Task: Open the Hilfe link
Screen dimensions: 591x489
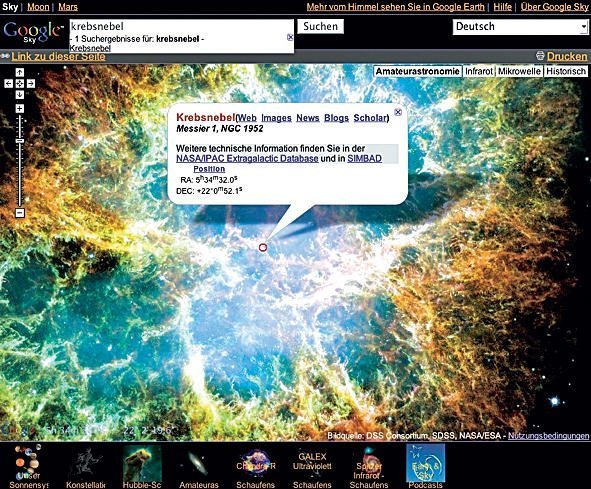Action: (x=502, y=7)
